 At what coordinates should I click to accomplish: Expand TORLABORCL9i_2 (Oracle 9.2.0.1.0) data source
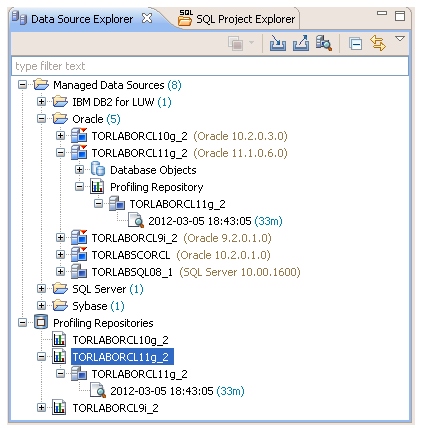pyautogui.click(x=60, y=238)
